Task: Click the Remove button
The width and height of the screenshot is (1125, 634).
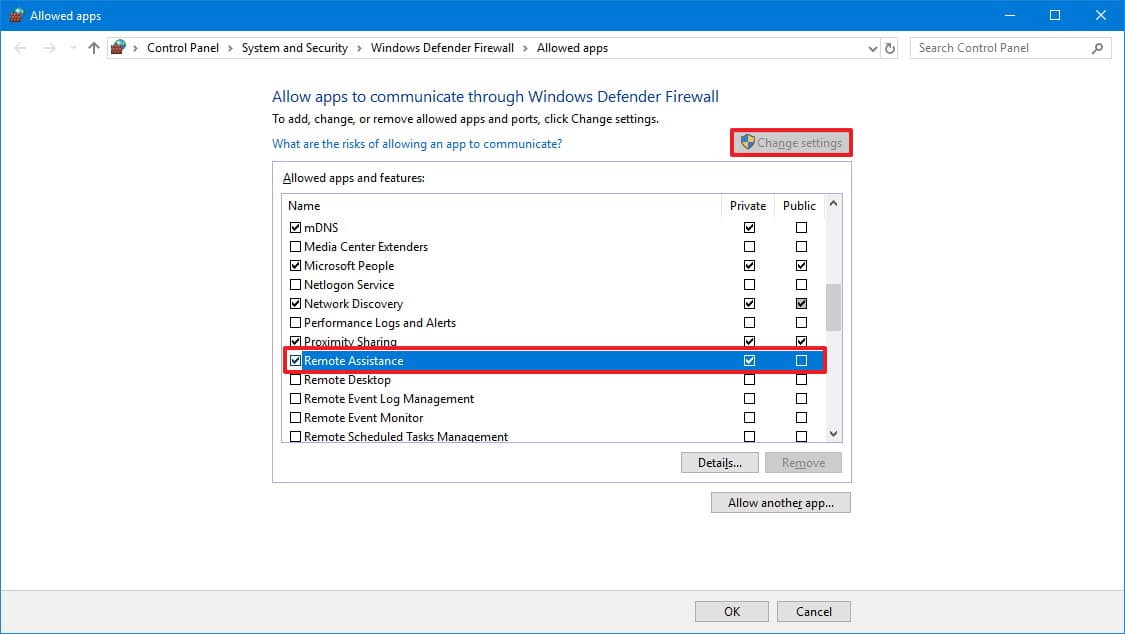Action: (803, 463)
